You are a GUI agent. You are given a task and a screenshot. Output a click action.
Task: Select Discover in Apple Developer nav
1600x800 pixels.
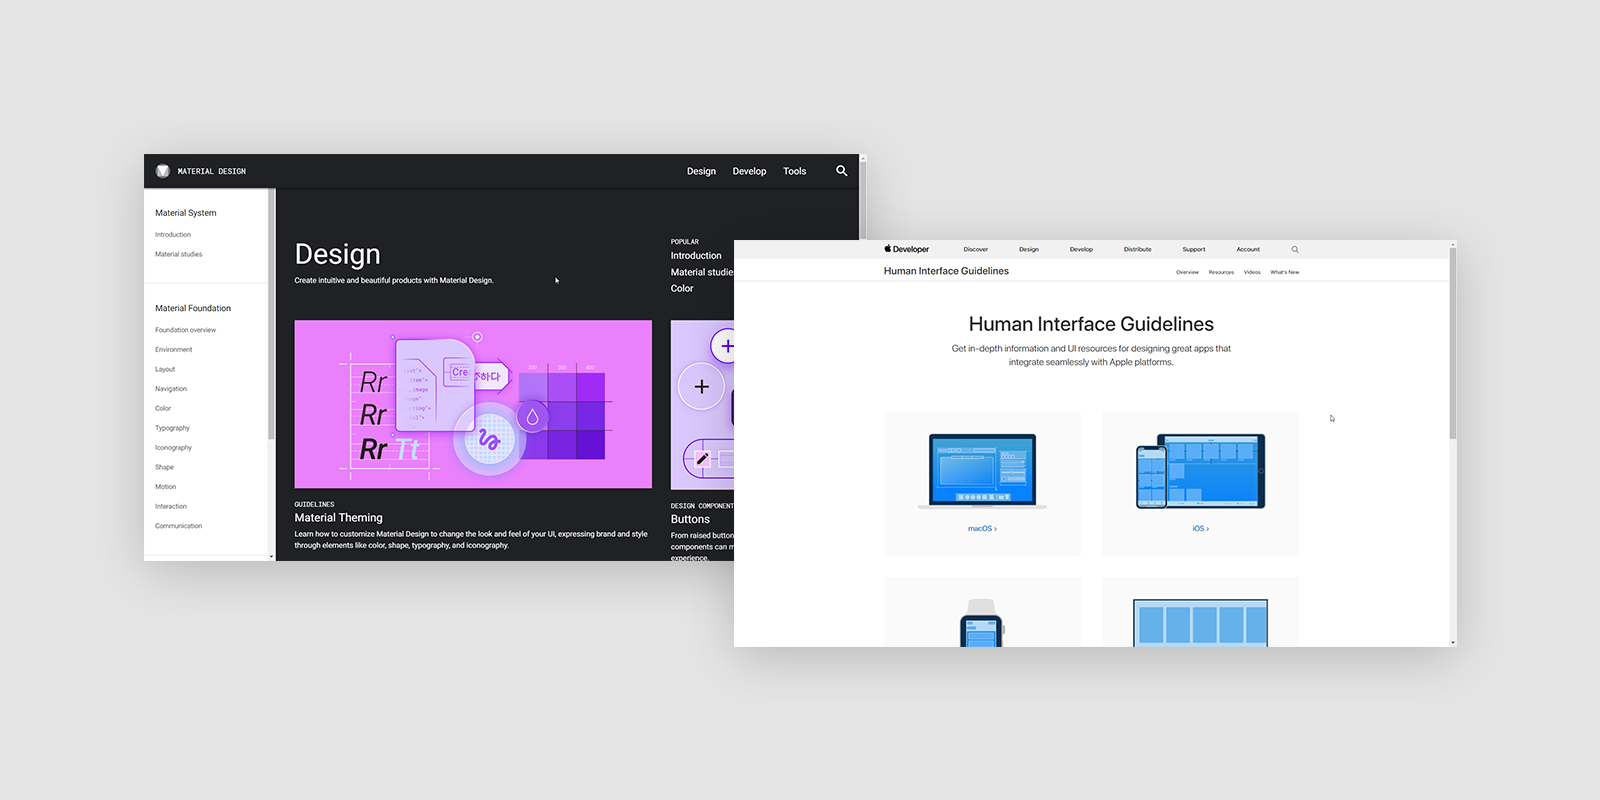coord(976,249)
